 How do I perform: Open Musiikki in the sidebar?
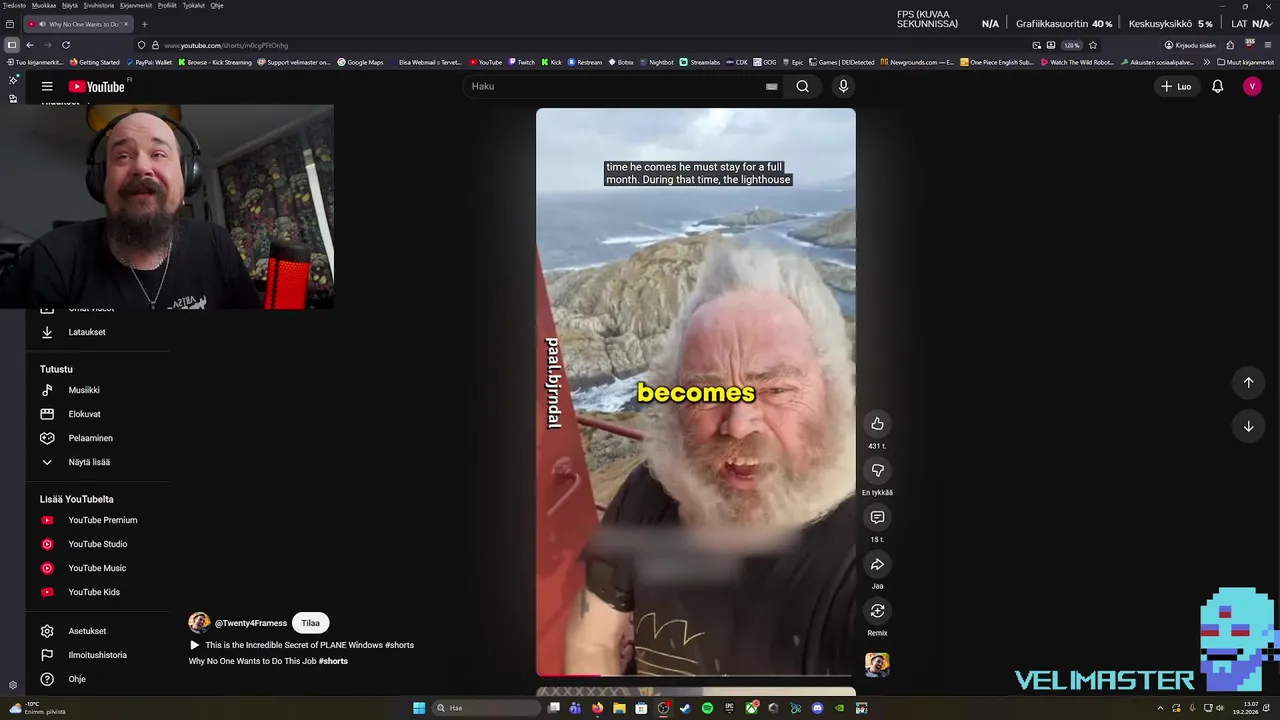click(x=84, y=390)
